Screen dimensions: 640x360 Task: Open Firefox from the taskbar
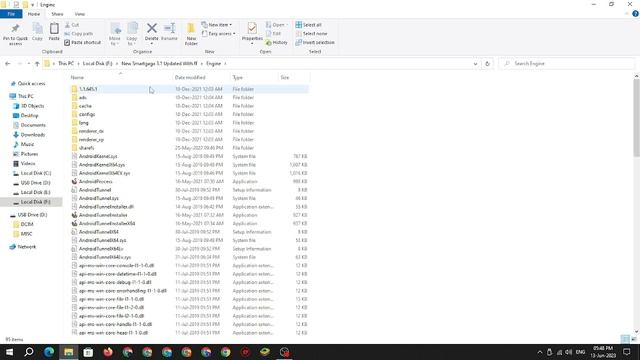pyautogui.click(x=108, y=352)
